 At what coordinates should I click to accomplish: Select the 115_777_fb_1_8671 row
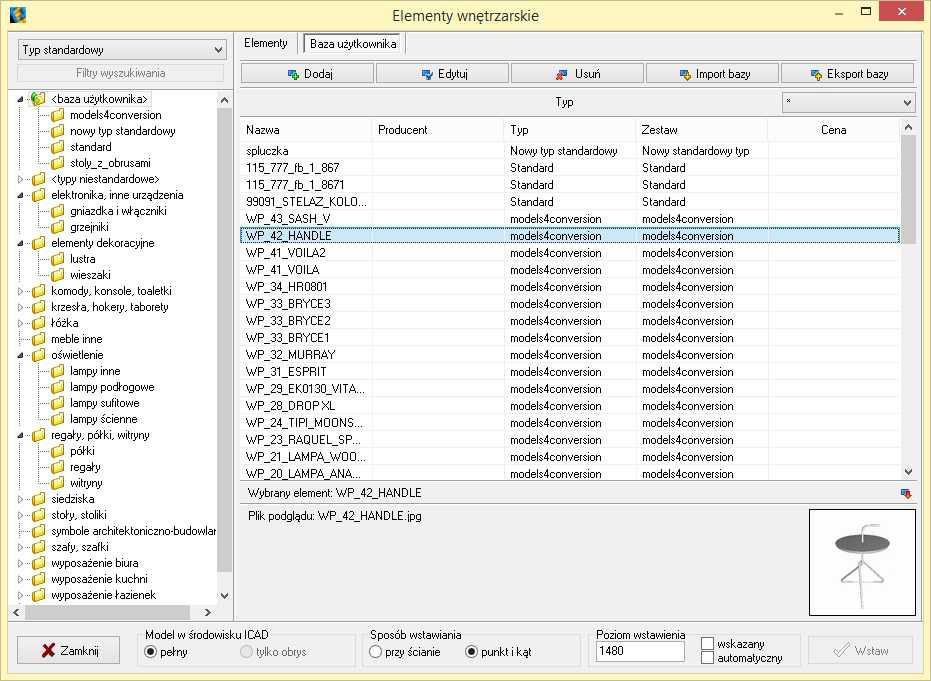point(570,185)
